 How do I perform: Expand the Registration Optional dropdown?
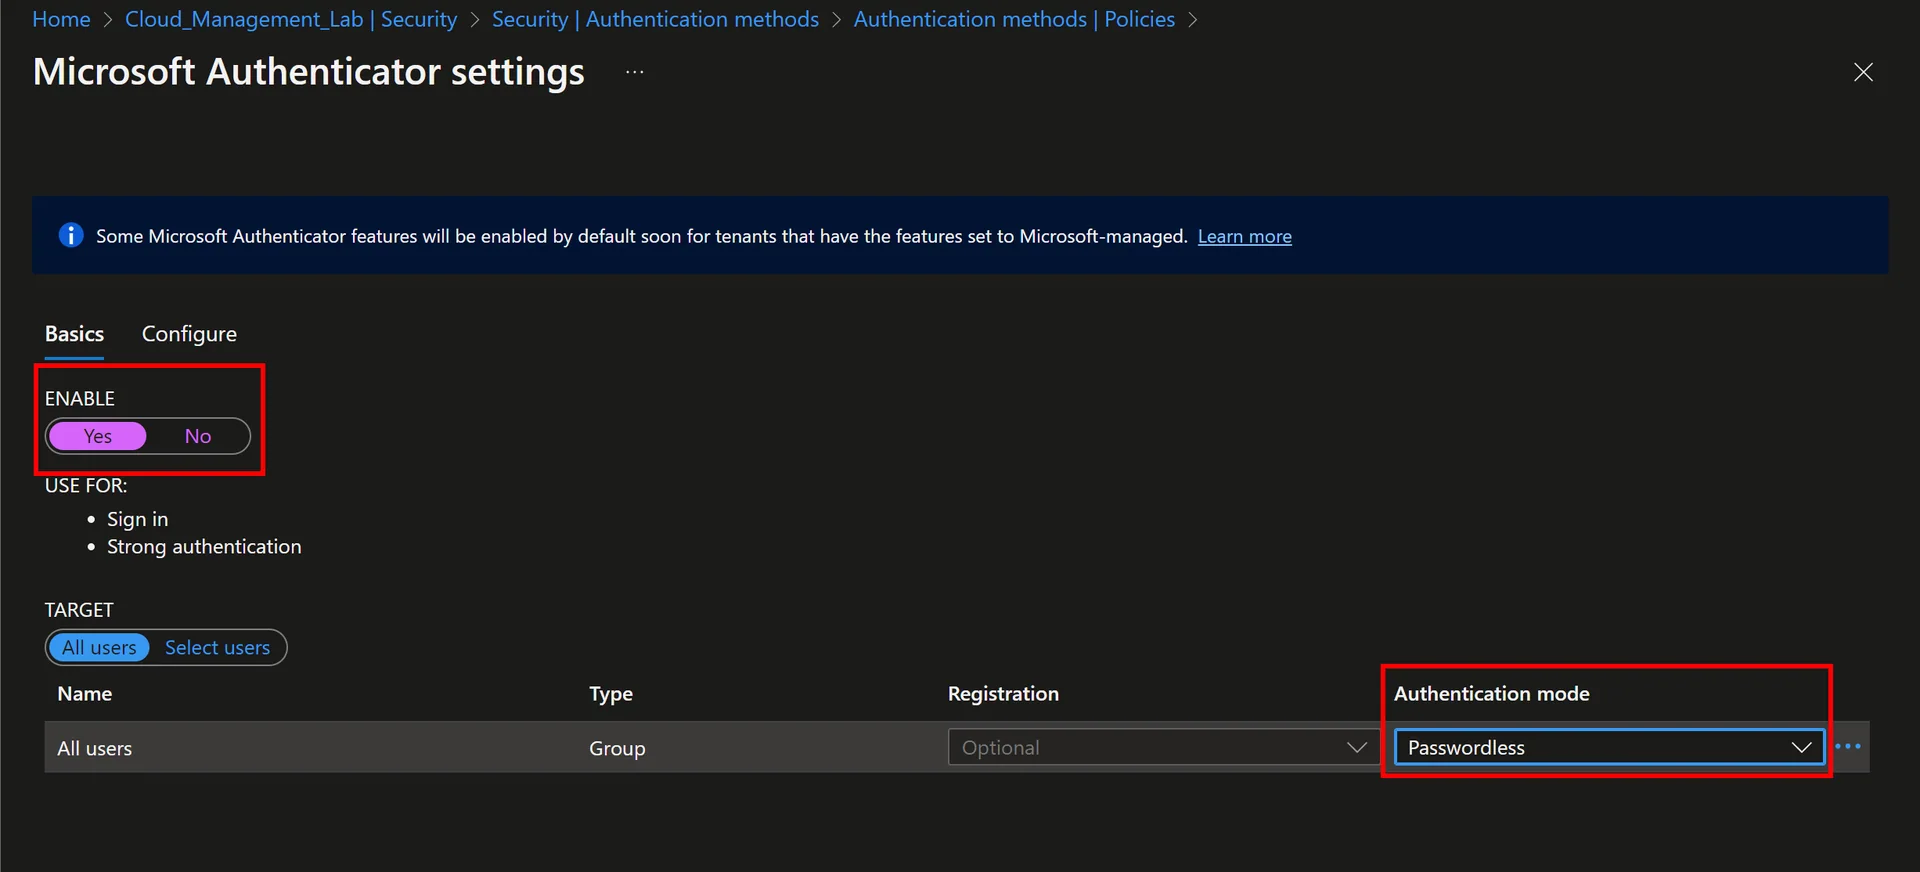1163,747
